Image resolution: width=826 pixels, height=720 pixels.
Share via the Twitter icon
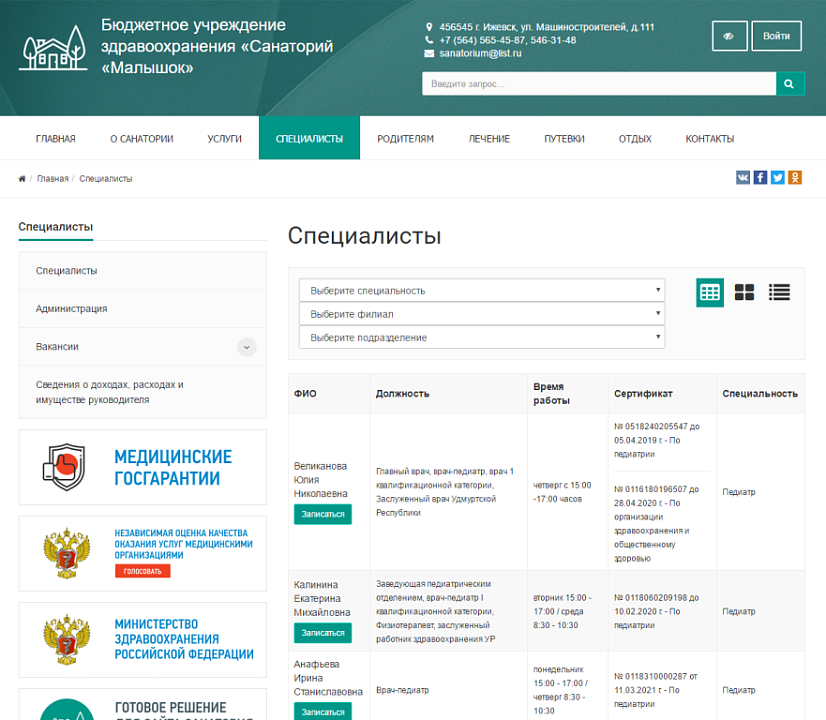point(778,177)
